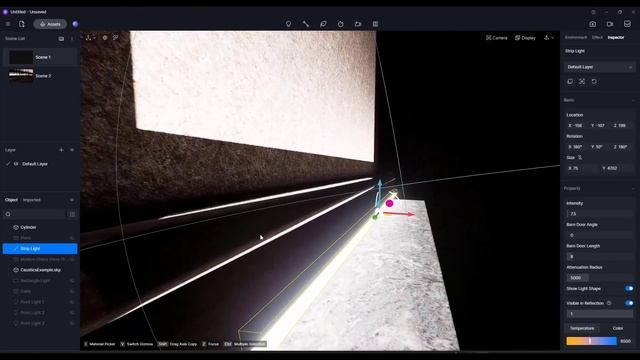Click the Temperature button
This screenshot has height=360, width=640.
[582, 328]
